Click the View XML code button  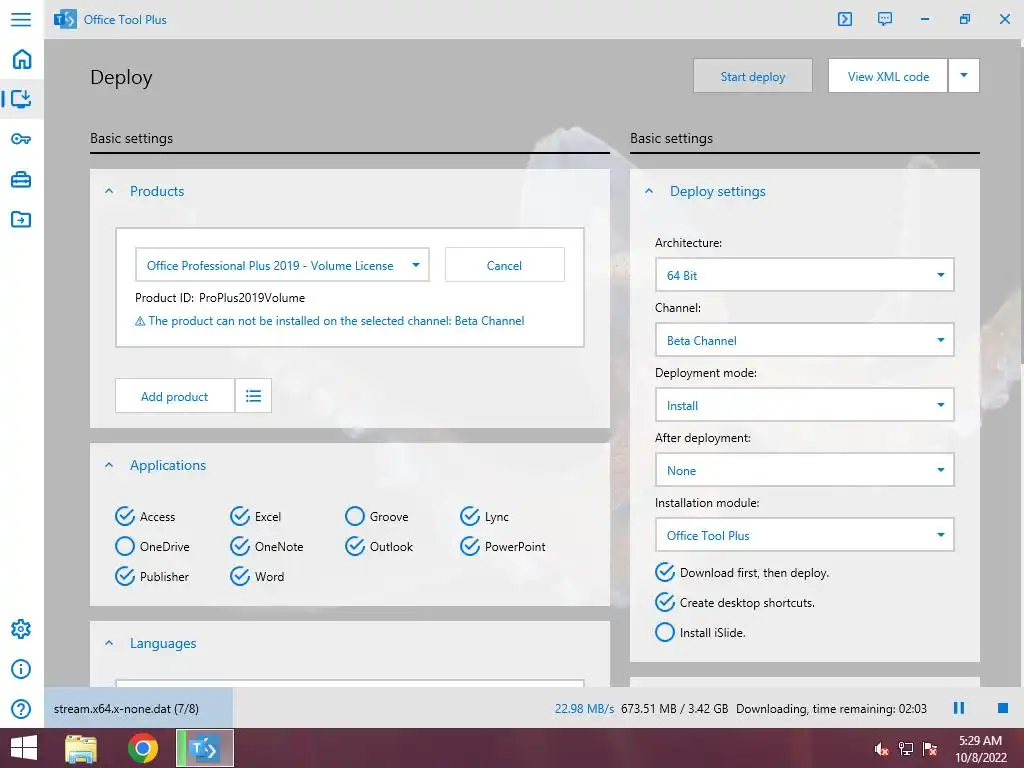888,76
